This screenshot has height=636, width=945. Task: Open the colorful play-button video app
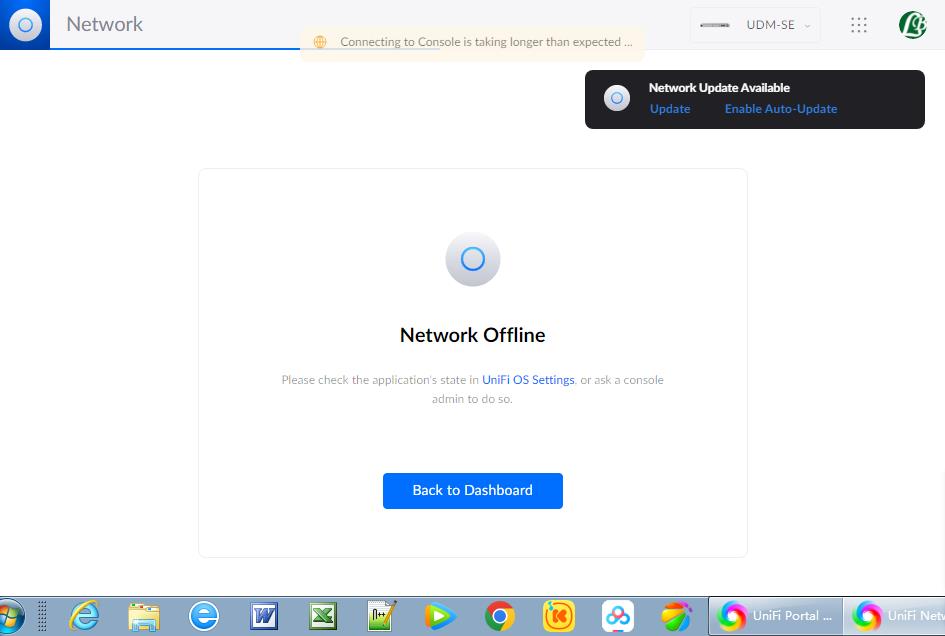point(441,617)
